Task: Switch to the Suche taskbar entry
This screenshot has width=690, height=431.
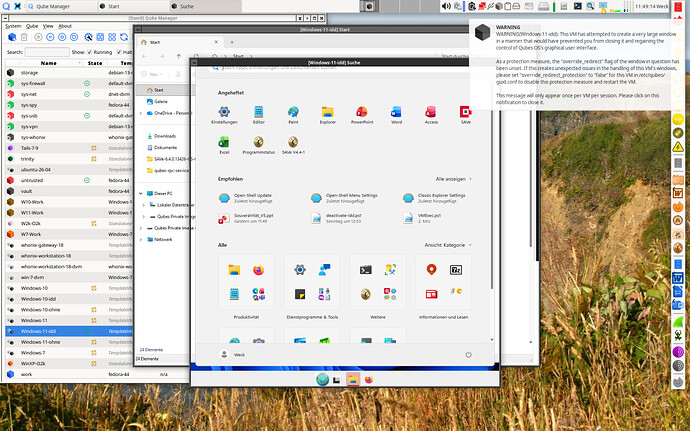Action: [x=205, y=6]
